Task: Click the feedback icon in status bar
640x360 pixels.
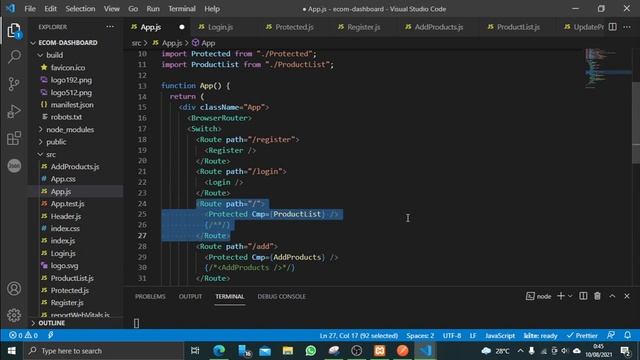Action: [611, 336]
